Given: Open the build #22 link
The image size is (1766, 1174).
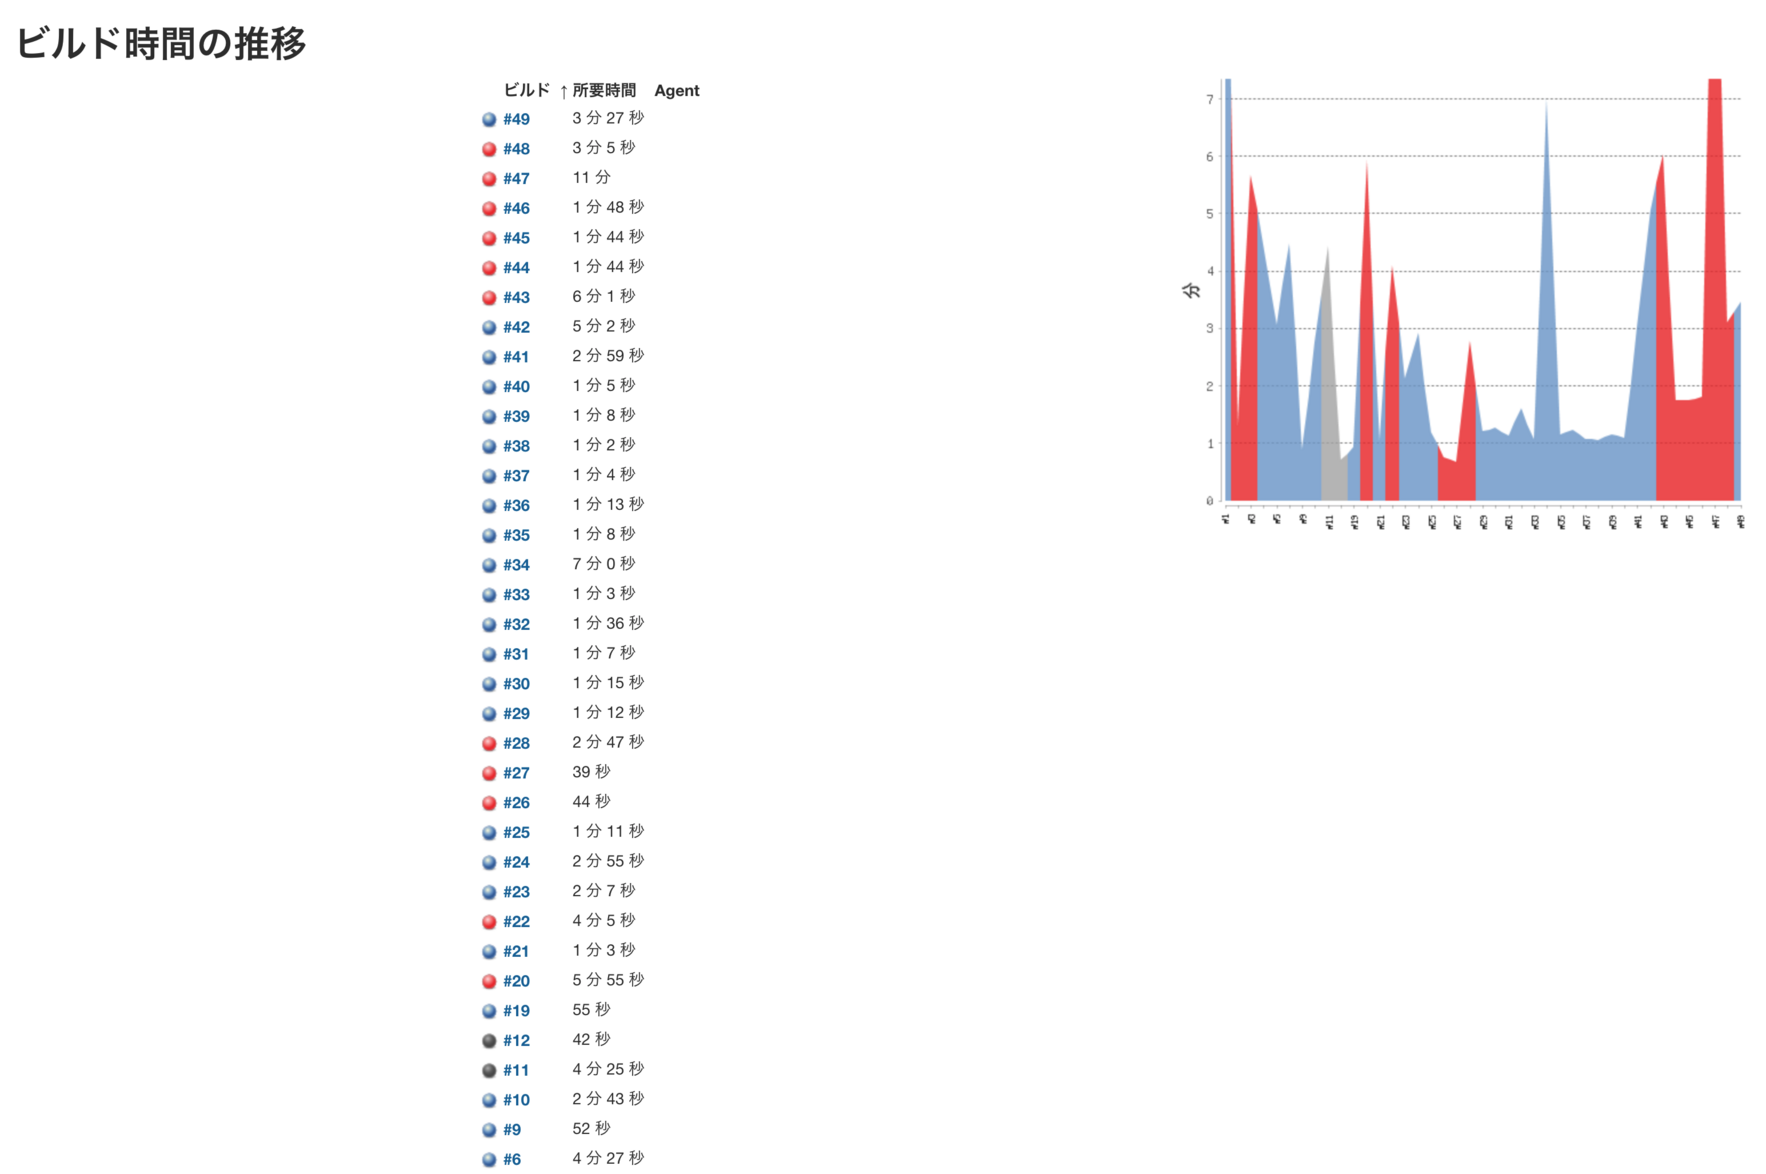Looking at the screenshot, I should tap(516, 922).
